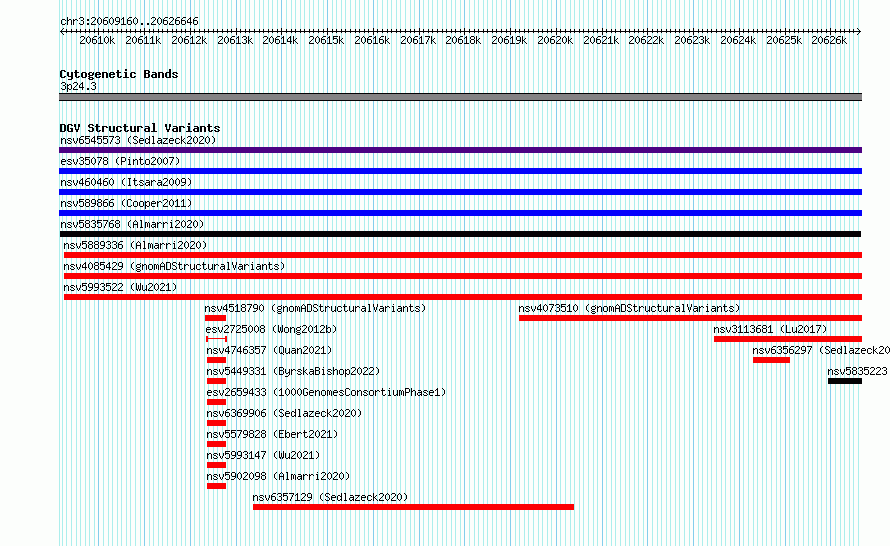This screenshot has width=890, height=546.
Task: Click the DGV Structural Variants track title
Action: click(140, 128)
